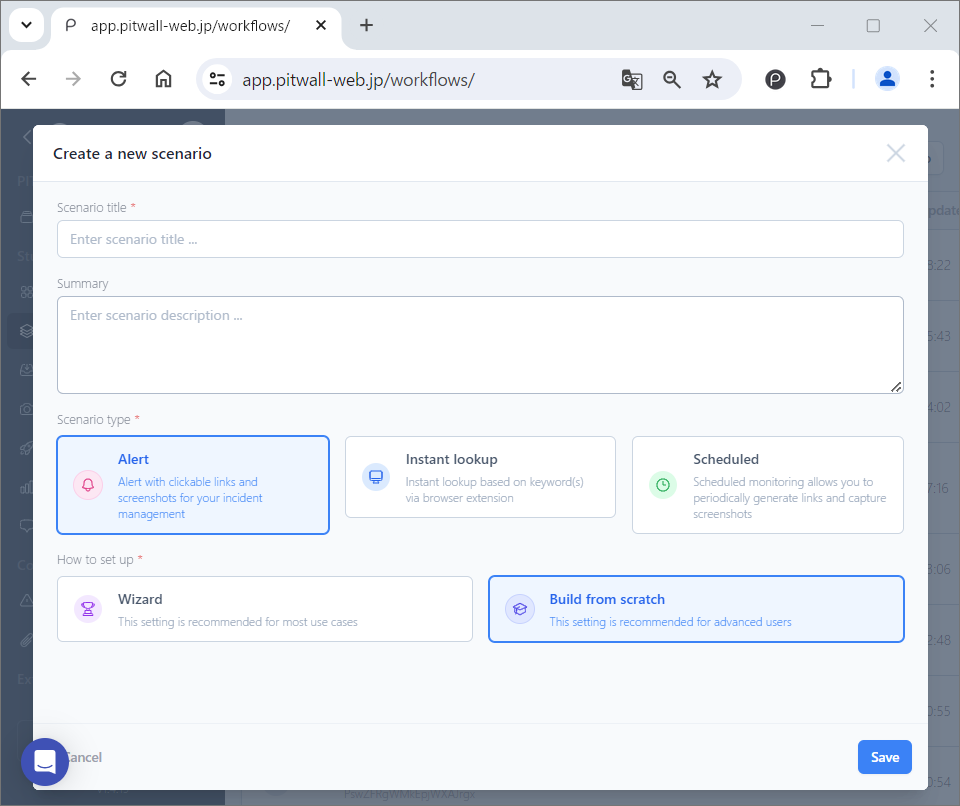Screen dimensions: 960x806
Task: Select the Wizard setup option
Action: click(x=264, y=609)
